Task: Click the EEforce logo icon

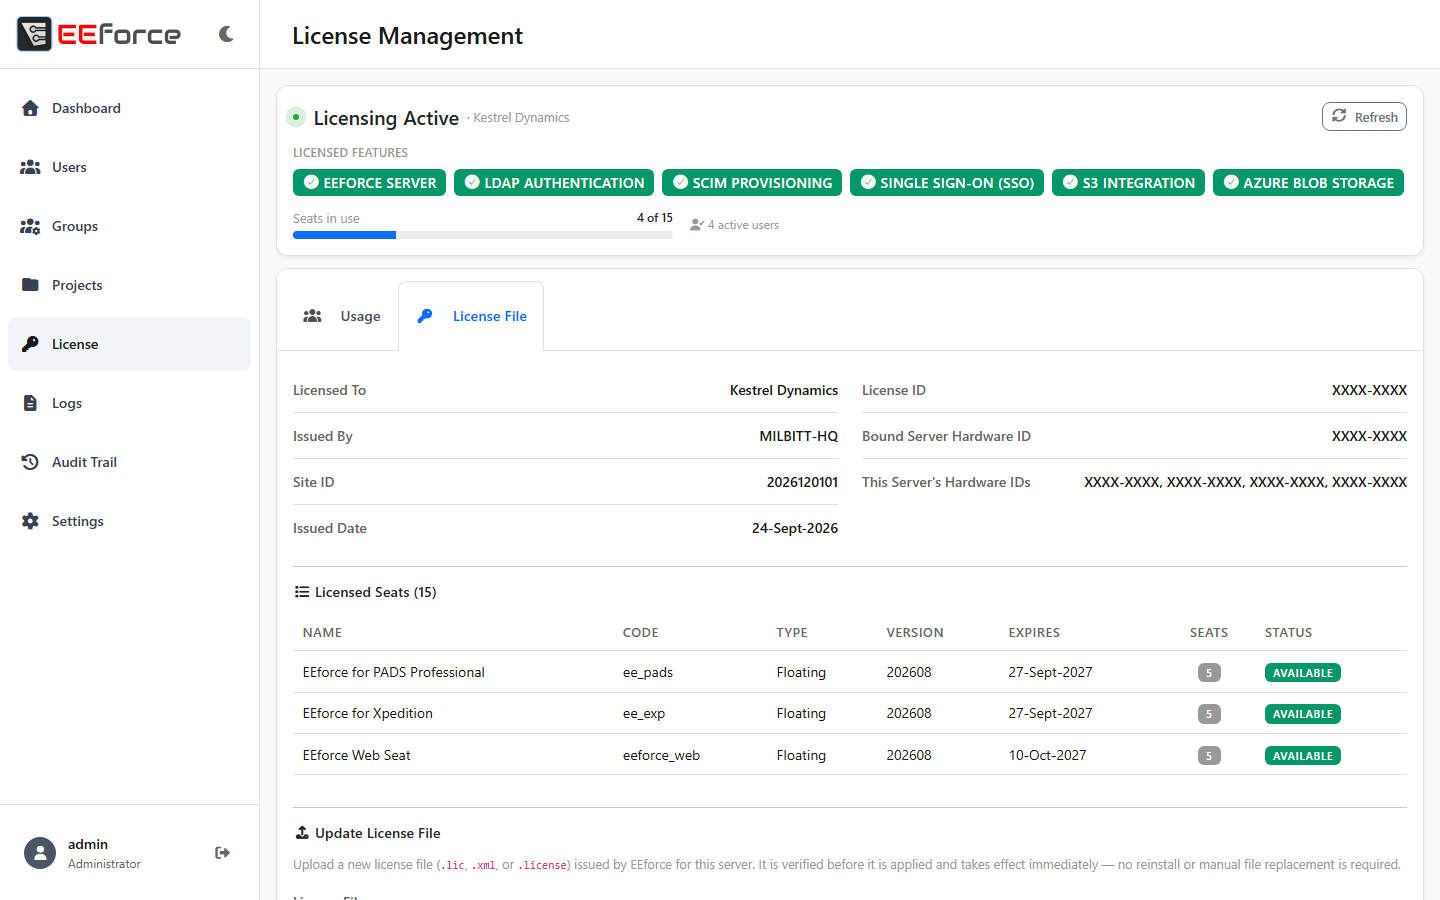Action: click(34, 34)
